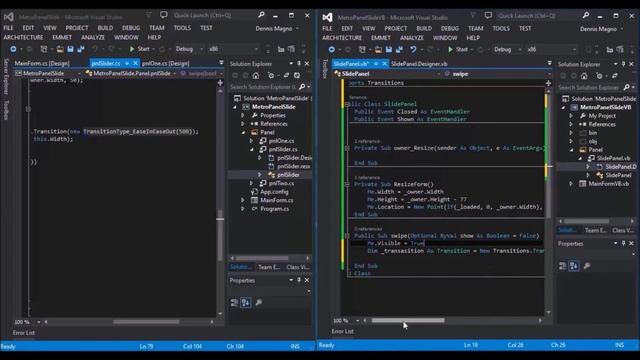Open Dennis Magno account menu in right window

tap(602, 29)
